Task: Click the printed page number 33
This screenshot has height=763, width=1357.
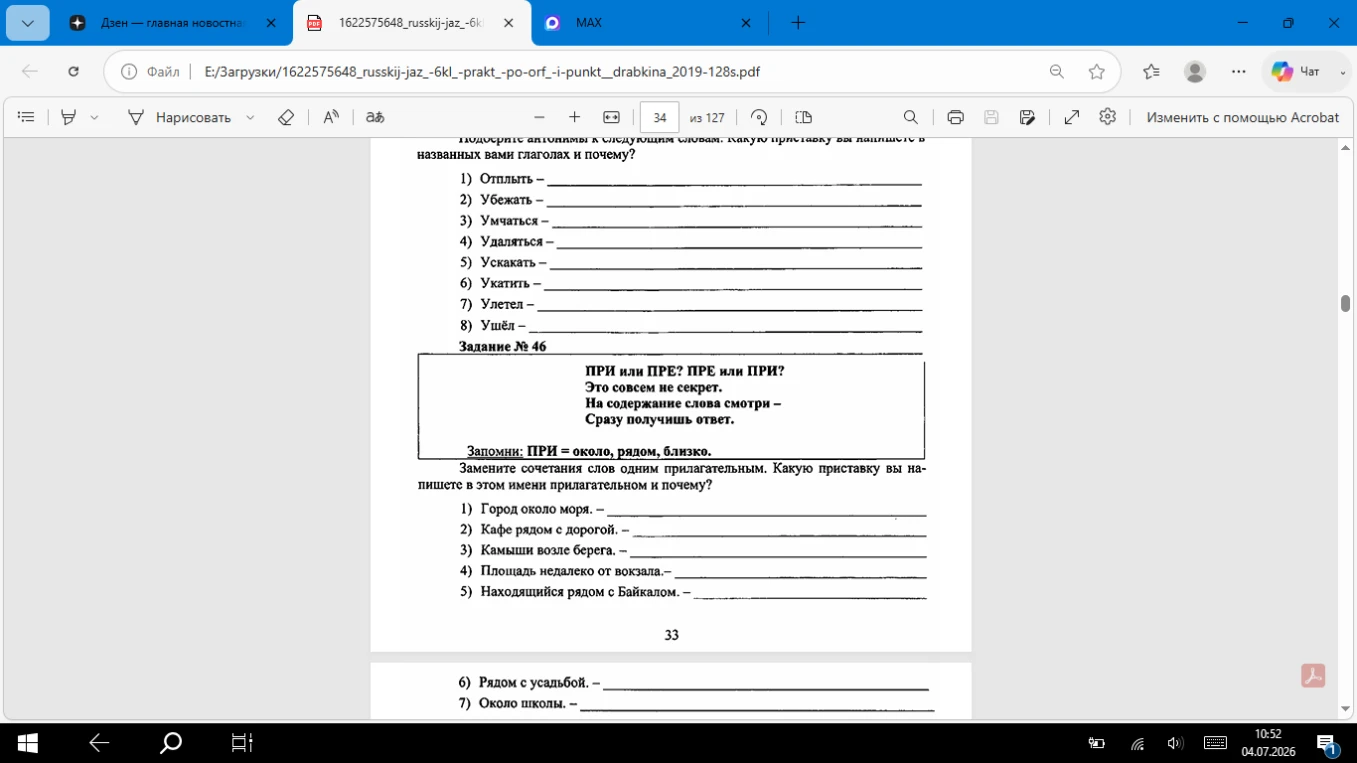Action: (671, 635)
